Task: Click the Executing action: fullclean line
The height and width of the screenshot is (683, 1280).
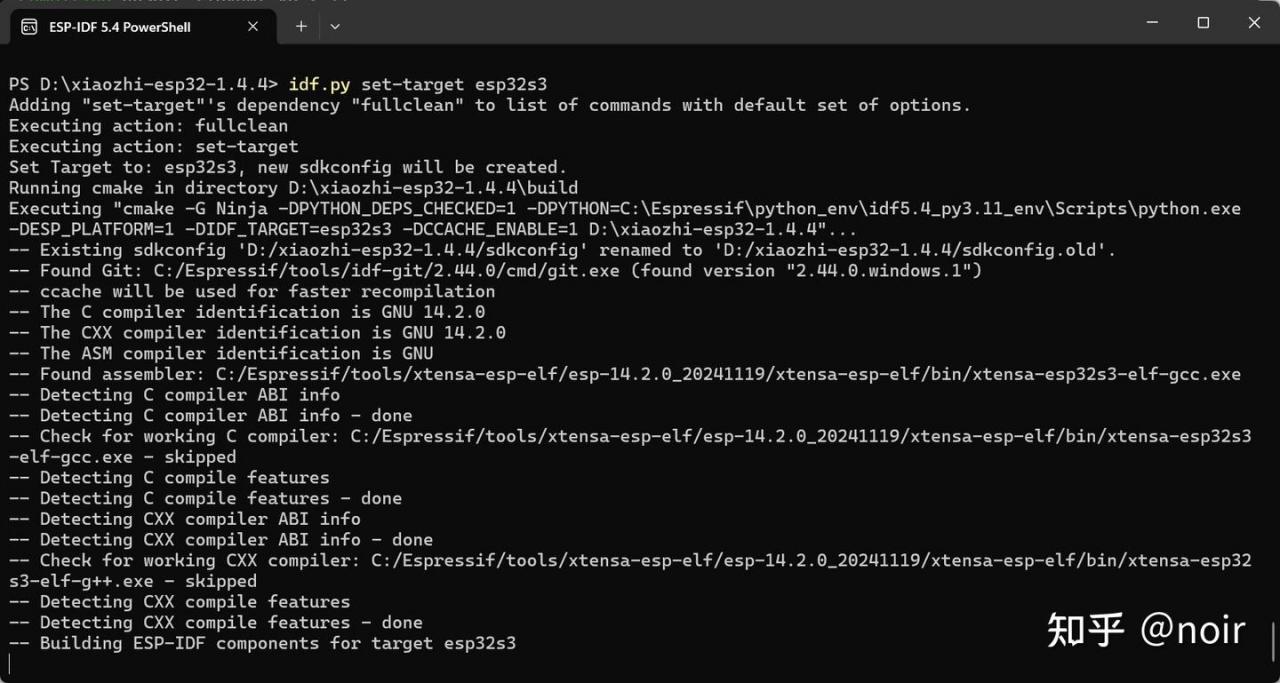Action: pos(148,126)
